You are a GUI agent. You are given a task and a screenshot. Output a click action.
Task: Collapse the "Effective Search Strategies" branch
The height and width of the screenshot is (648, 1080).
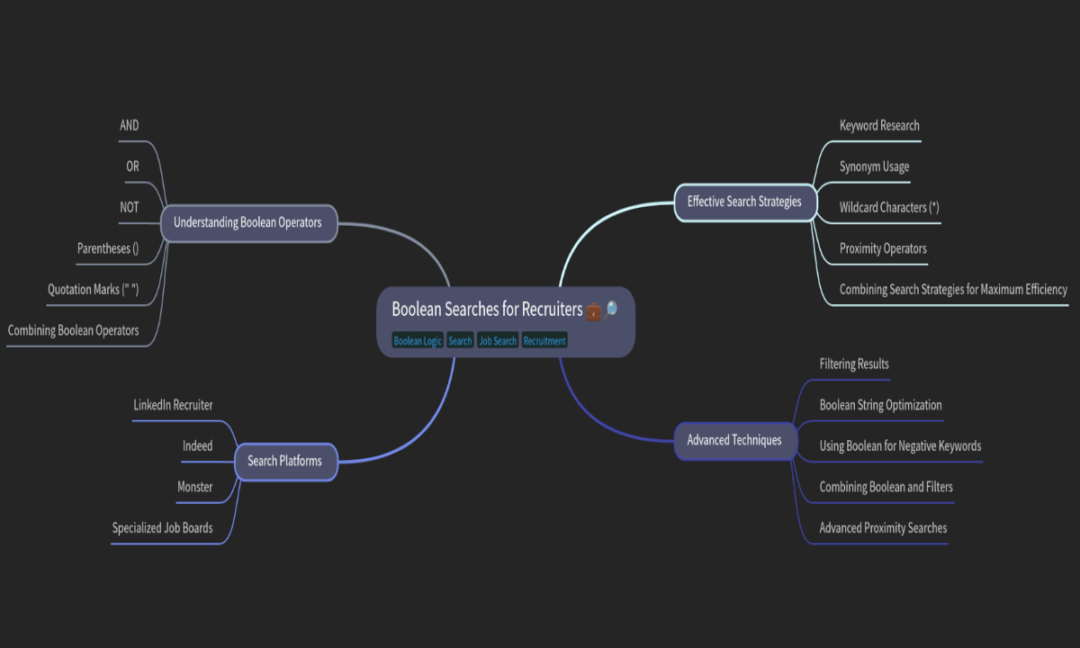tap(744, 201)
